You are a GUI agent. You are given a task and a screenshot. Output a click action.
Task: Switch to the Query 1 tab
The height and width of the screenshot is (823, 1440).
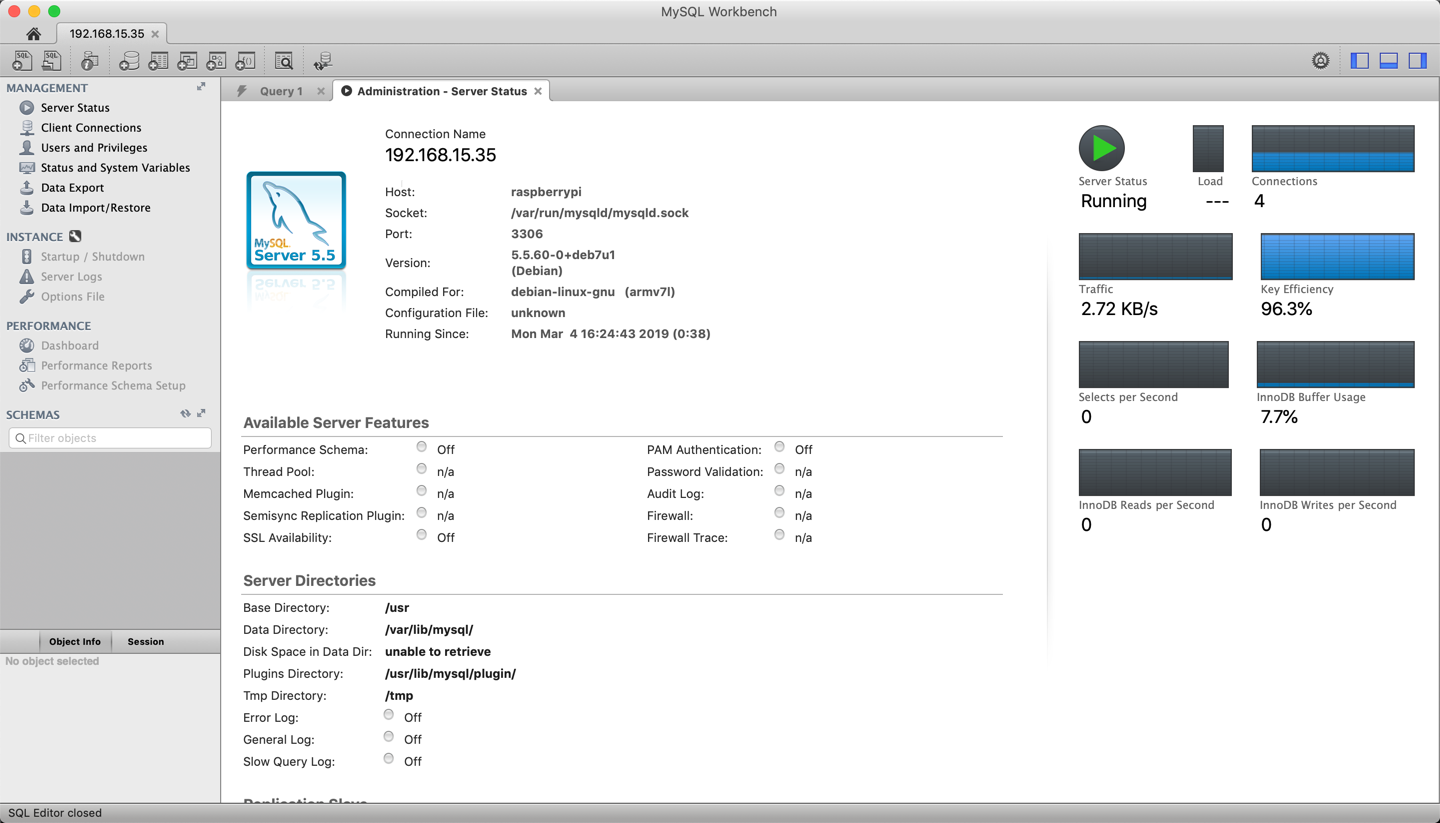coord(281,91)
